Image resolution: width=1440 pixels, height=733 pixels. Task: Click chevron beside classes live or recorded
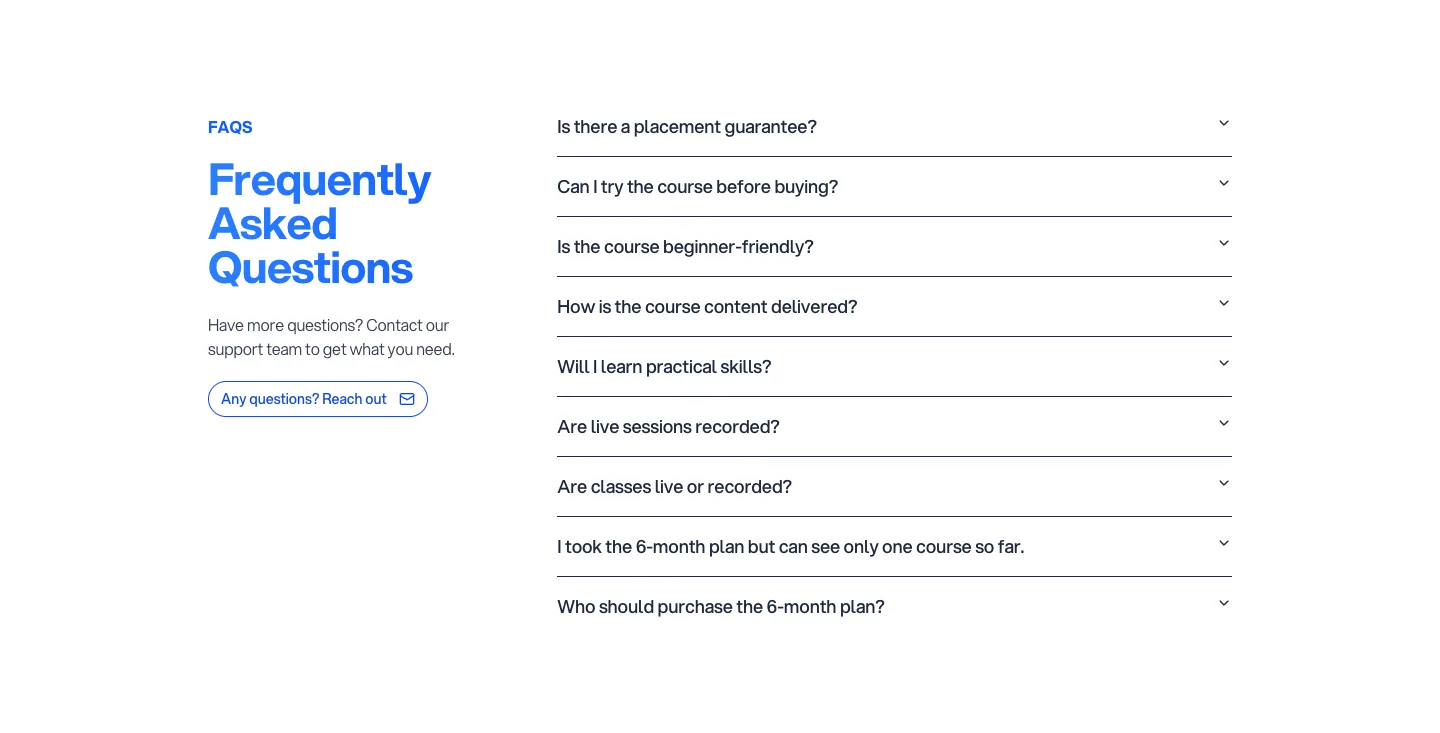click(x=1223, y=483)
